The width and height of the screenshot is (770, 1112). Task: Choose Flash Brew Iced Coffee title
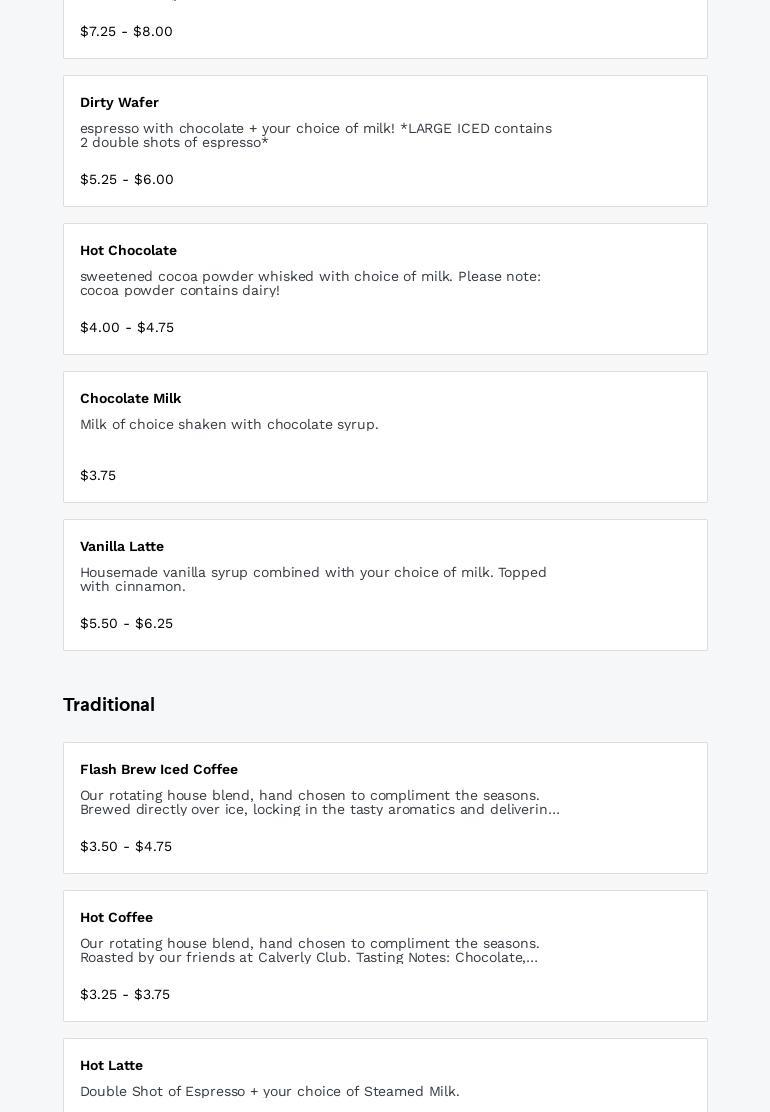point(159,769)
